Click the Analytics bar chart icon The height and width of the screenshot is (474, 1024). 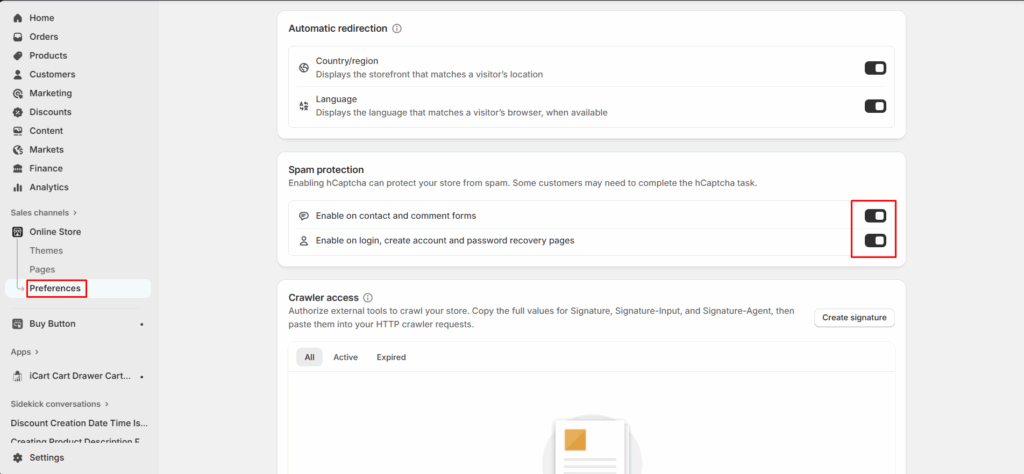(17, 187)
